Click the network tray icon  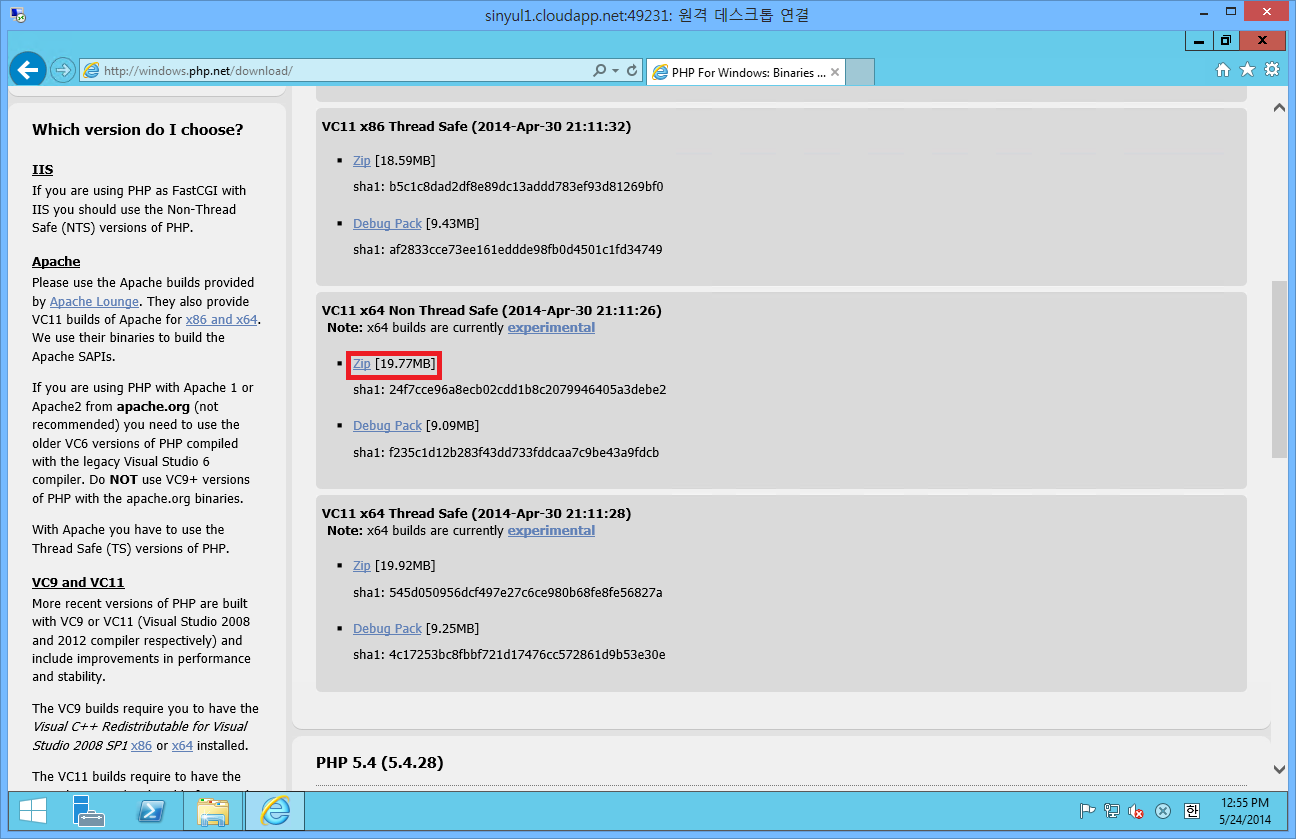pyautogui.click(x=1112, y=811)
